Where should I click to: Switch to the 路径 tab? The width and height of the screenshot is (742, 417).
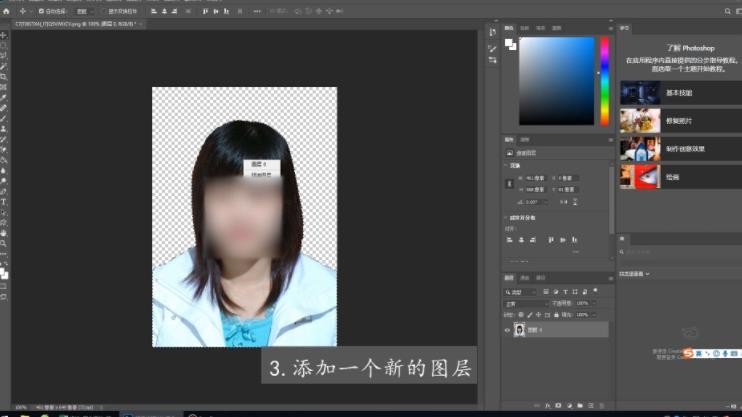(541, 278)
